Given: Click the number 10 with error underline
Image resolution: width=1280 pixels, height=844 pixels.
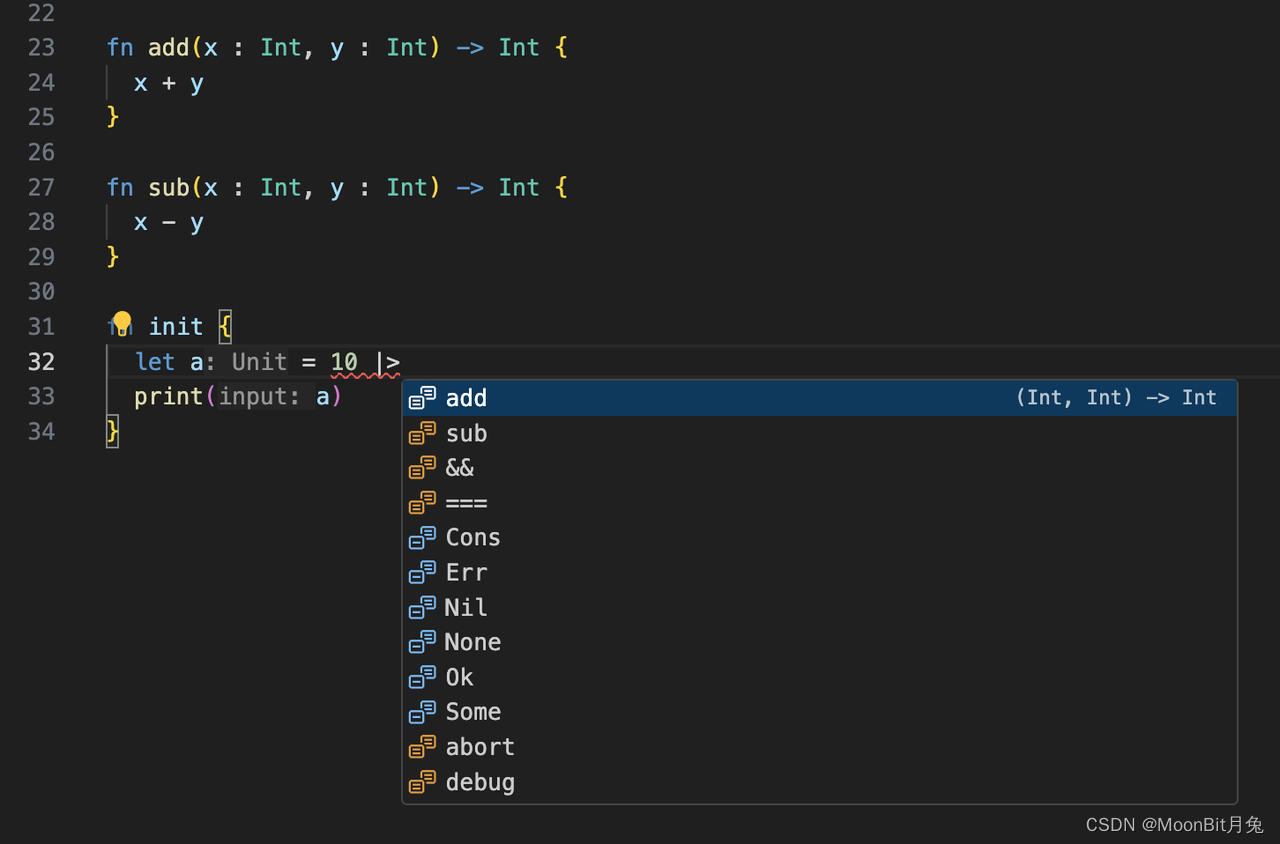Looking at the screenshot, I should (x=344, y=362).
